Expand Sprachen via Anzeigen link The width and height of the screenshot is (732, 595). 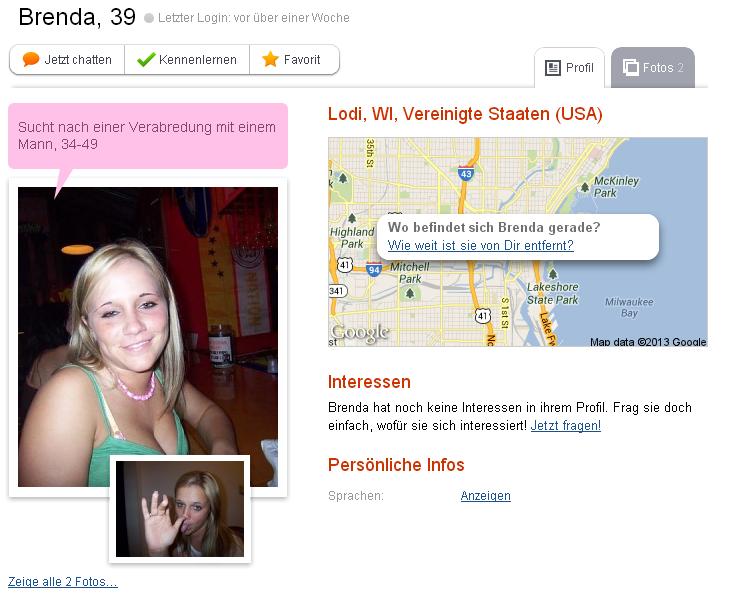tap(486, 496)
